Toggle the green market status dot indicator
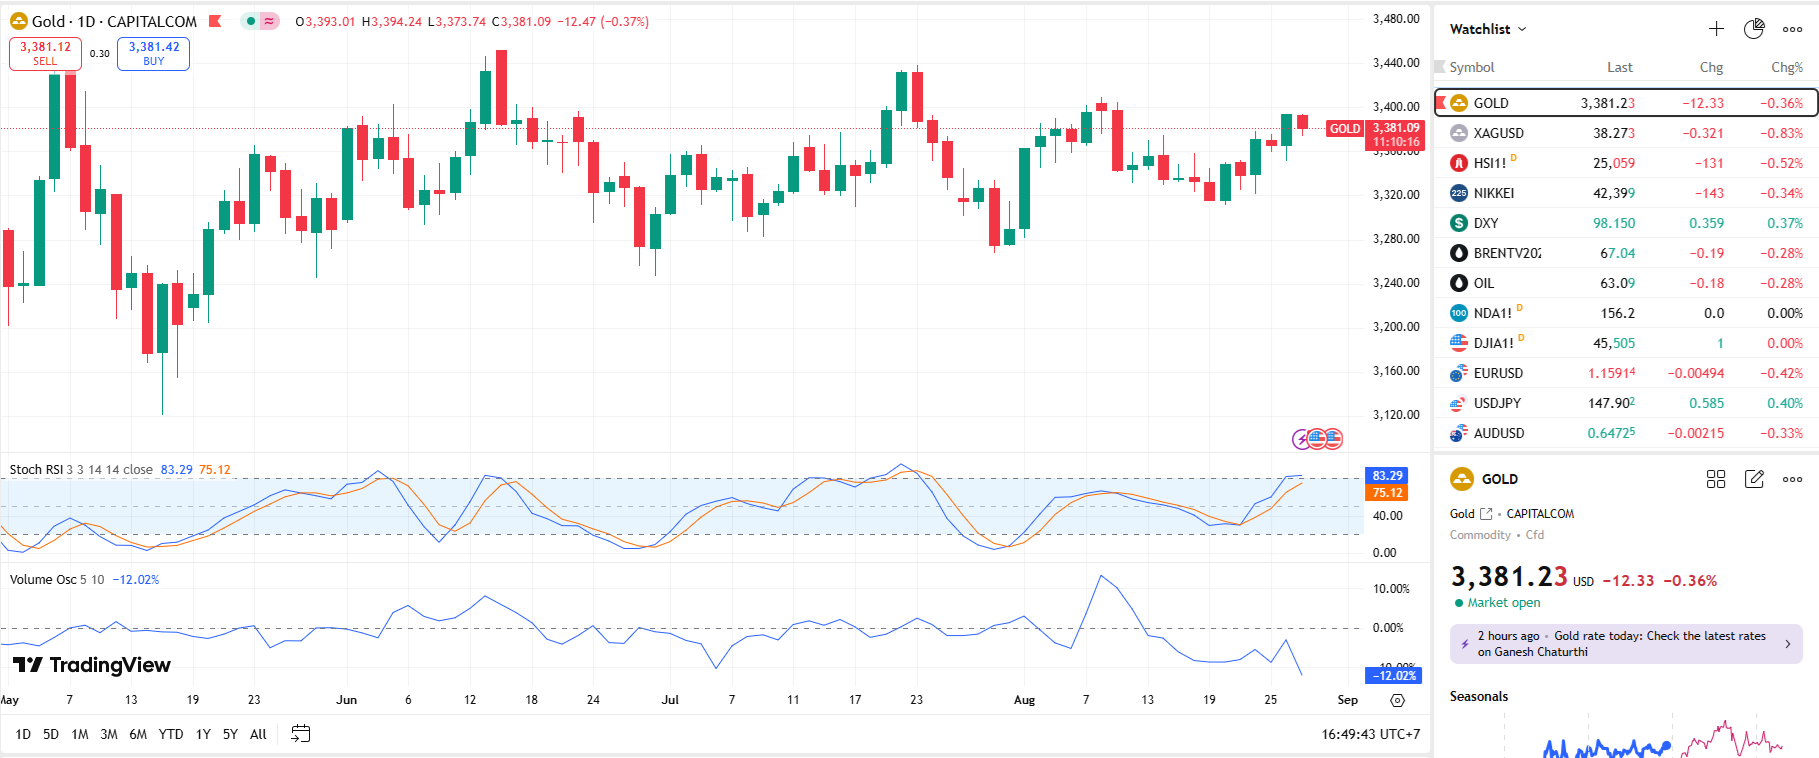1819x758 pixels. pyautogui.click(x=250, y=21)
